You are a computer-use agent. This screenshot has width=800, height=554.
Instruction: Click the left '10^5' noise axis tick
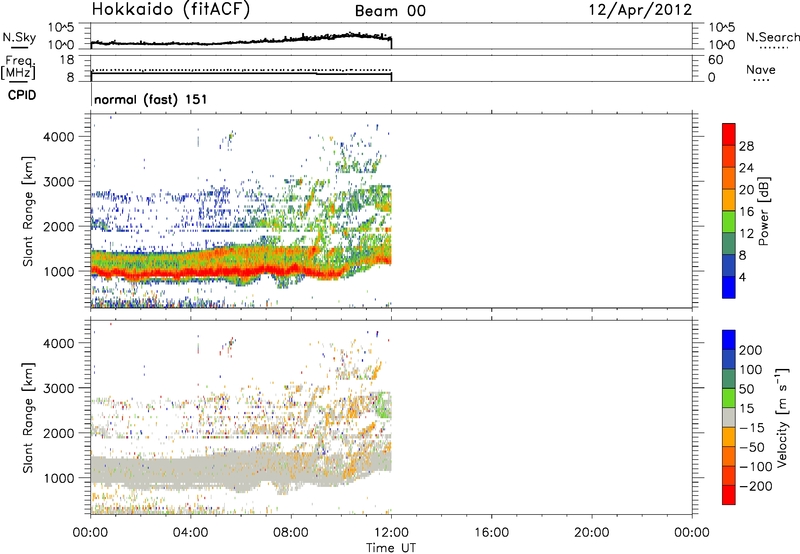coord(61,28)
